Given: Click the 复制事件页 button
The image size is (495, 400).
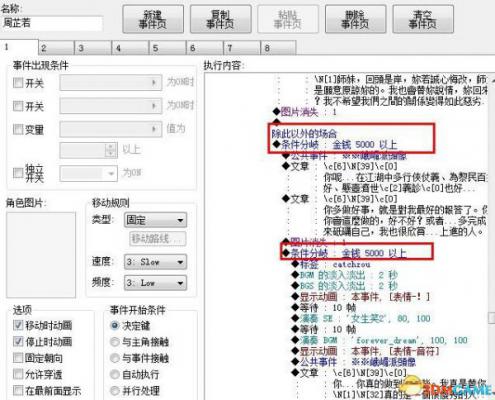Looking at the screenshot, I should point(220,19).
